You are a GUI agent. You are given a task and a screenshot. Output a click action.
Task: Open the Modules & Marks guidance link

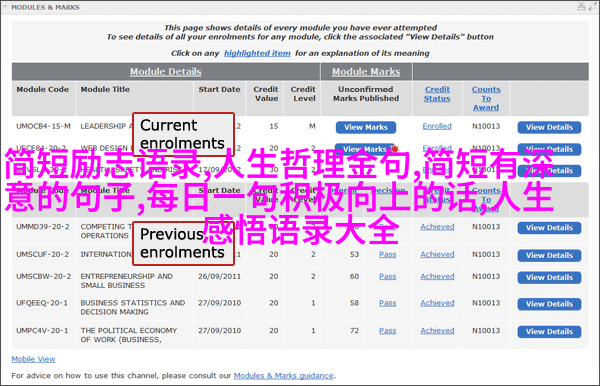click(x=284, y=376)
